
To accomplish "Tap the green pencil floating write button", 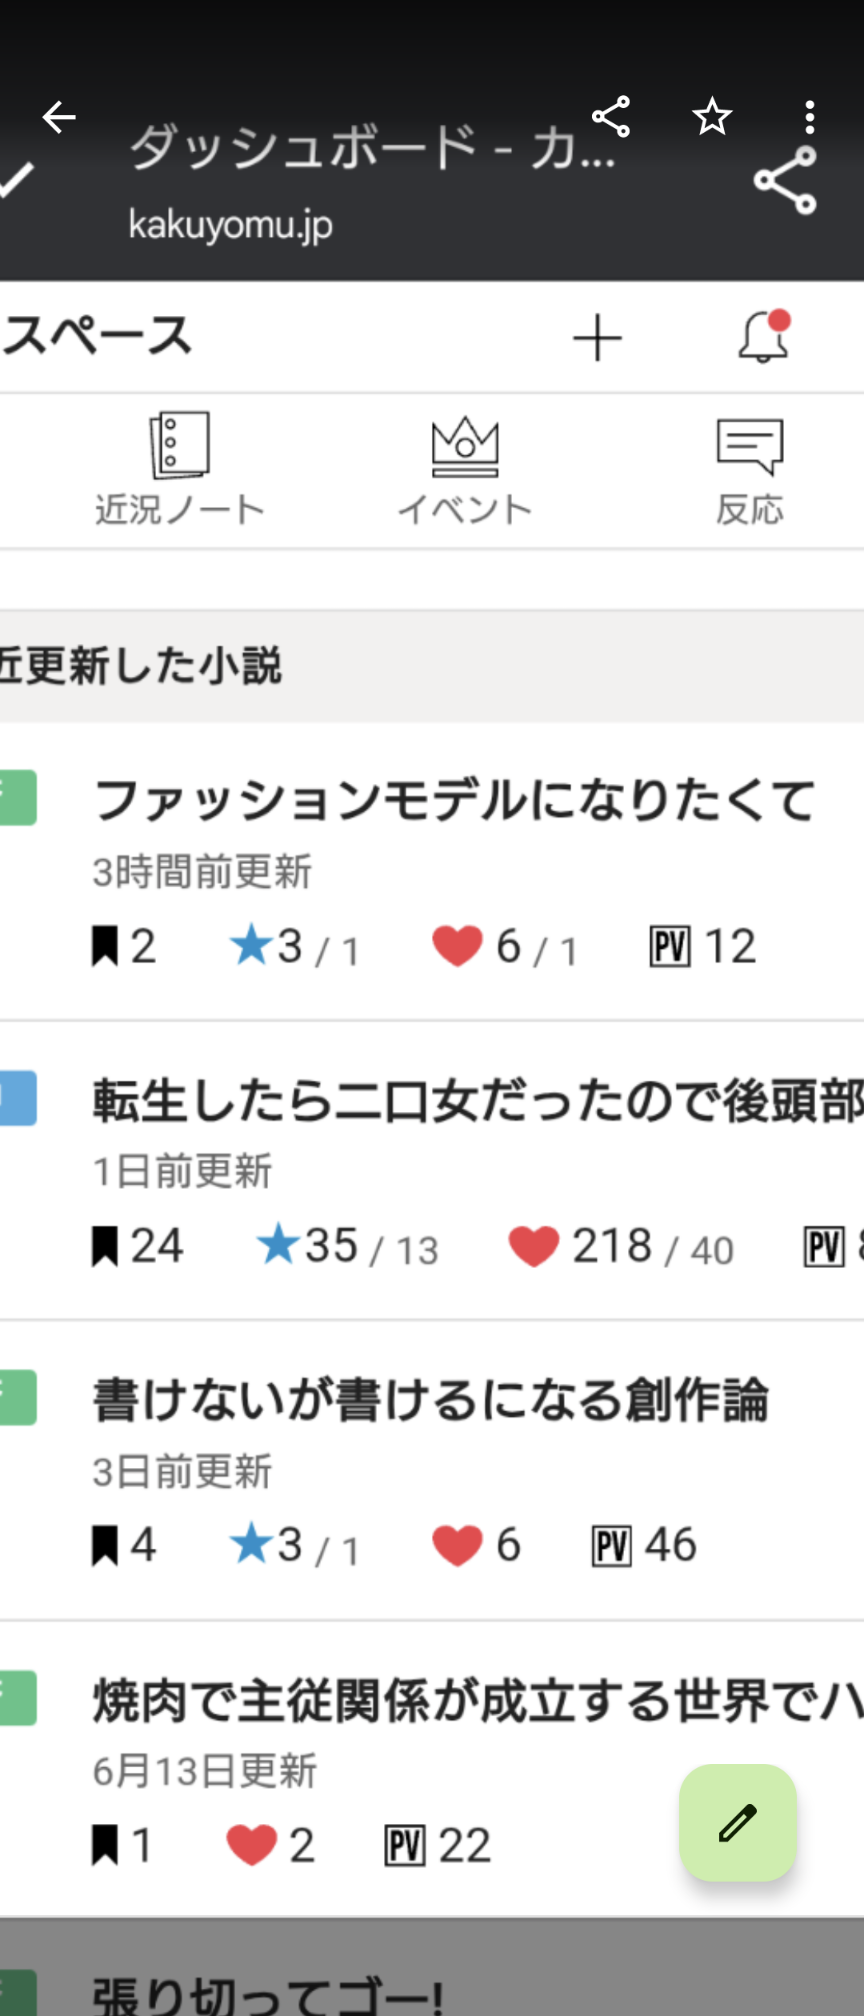I will point(737,1822).
